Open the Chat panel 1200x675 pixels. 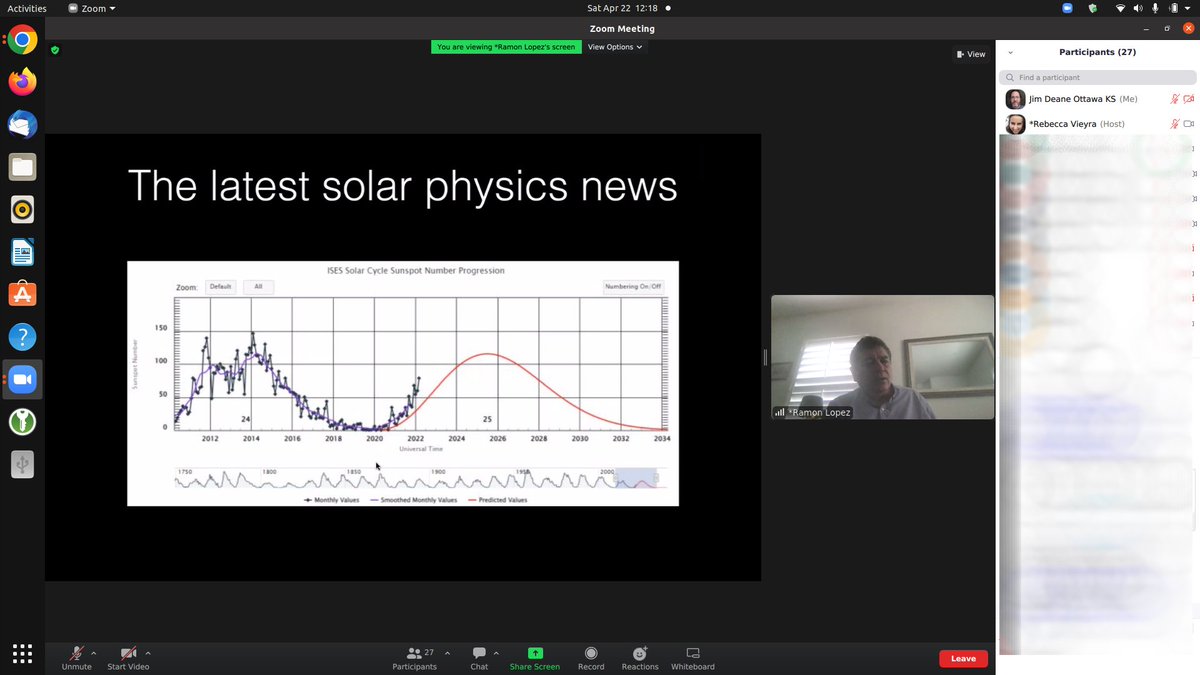click(x=479, y=658)
